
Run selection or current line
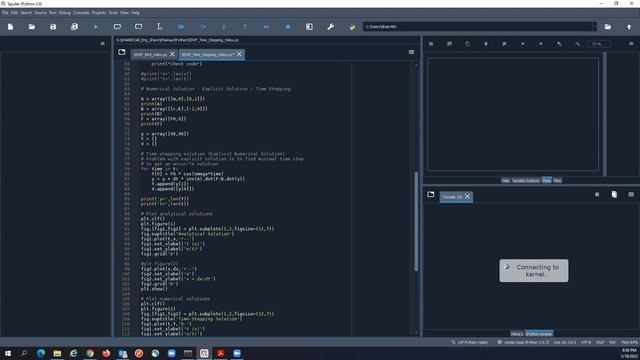(x=160, y=27)
